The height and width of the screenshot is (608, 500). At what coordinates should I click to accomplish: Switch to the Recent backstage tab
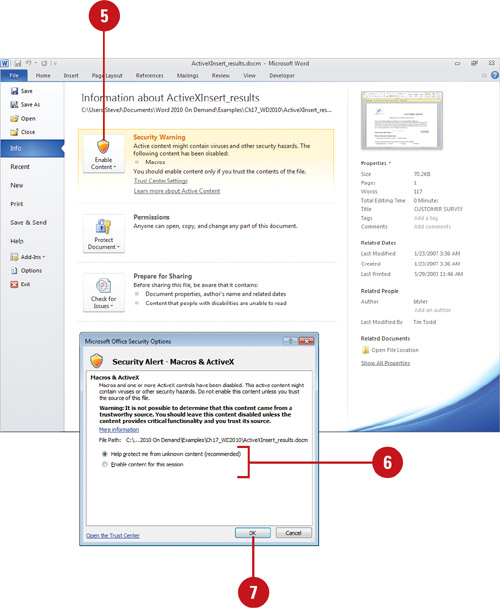pos(20,167)
